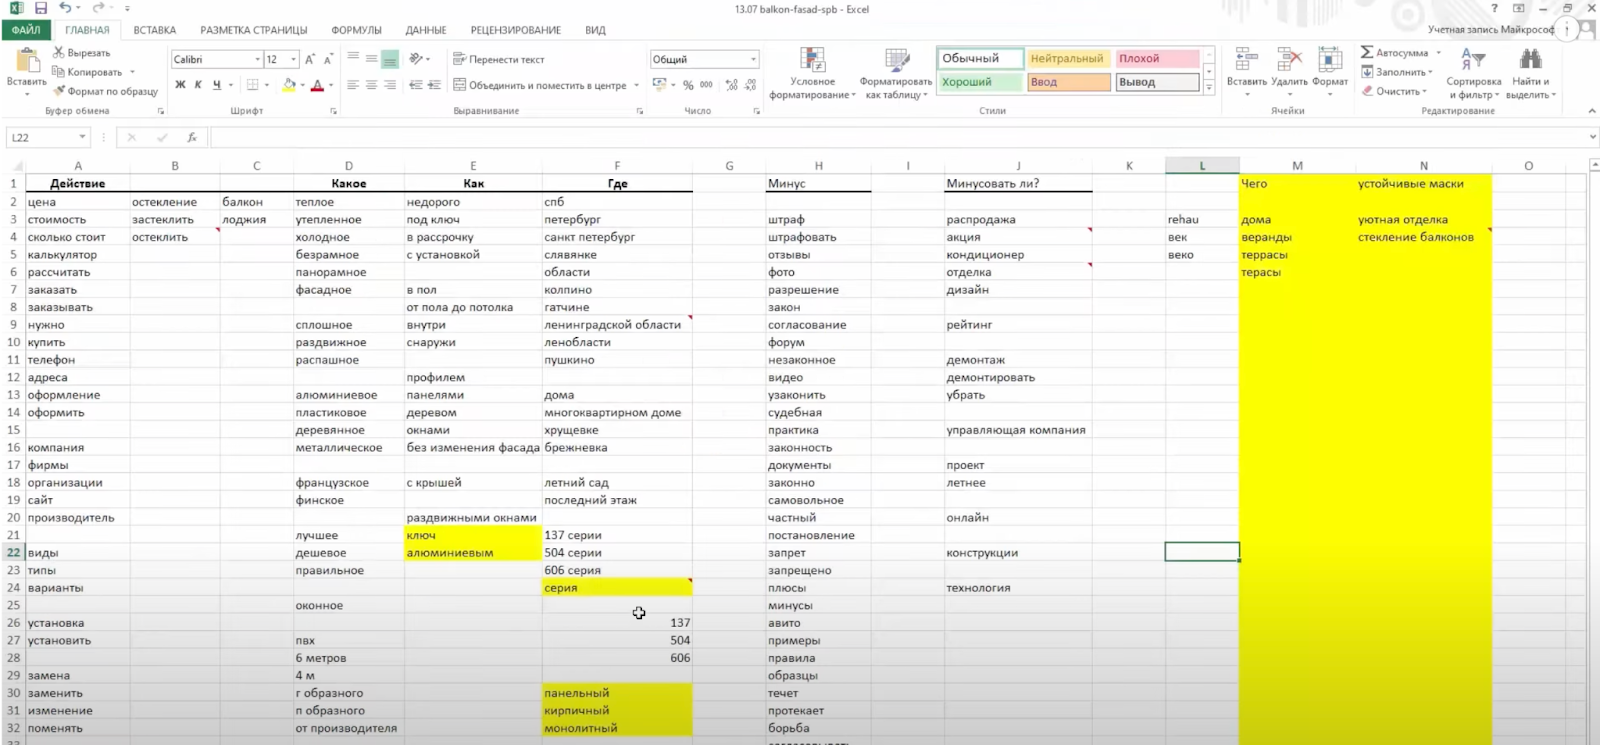
Task: Apply the red font color A
Action: (317, 85)
